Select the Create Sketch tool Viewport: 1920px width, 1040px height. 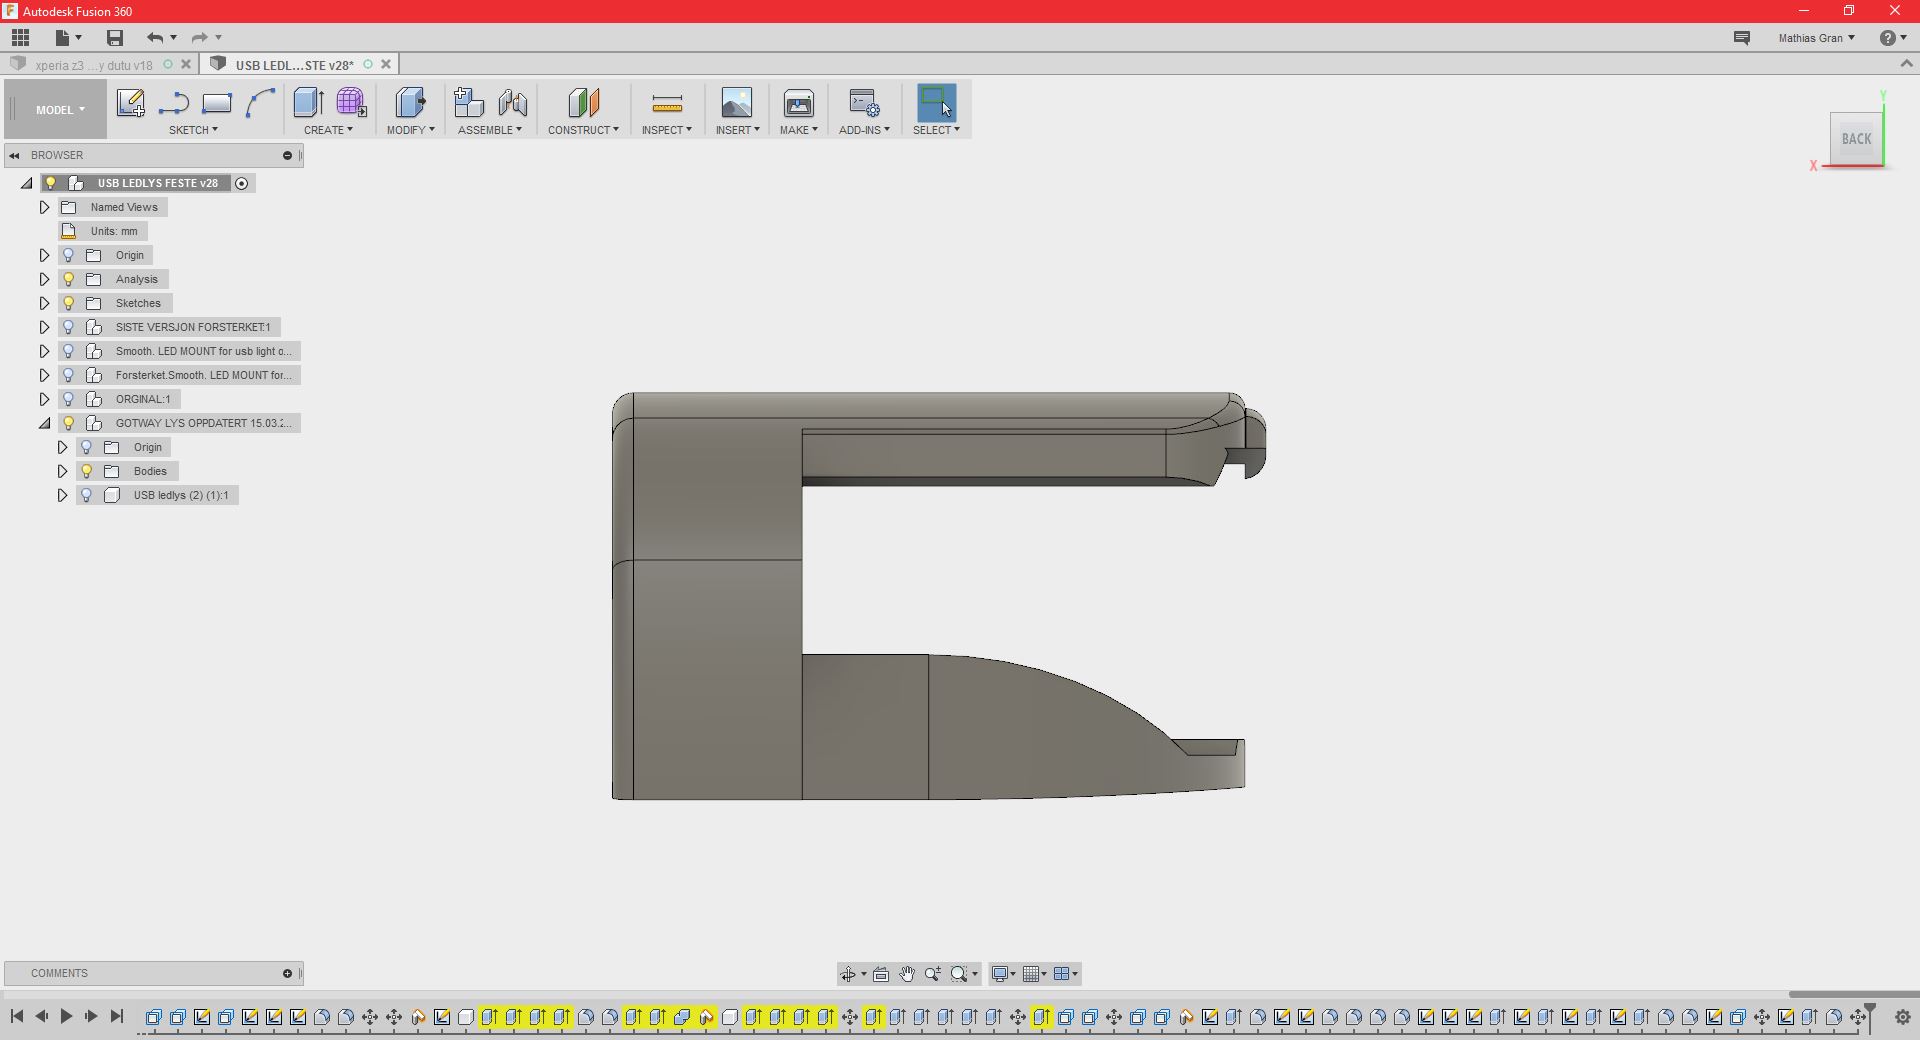coord(130,103)
